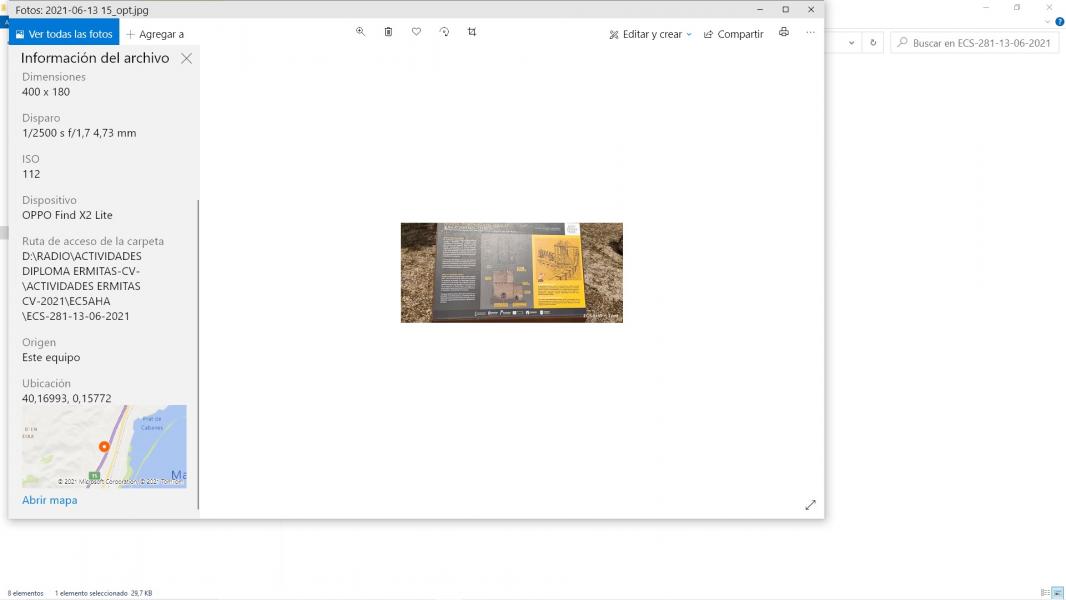Click the origin value Este equipo
The height and width of the screenshot is (600, 1066).
point(51,357)
